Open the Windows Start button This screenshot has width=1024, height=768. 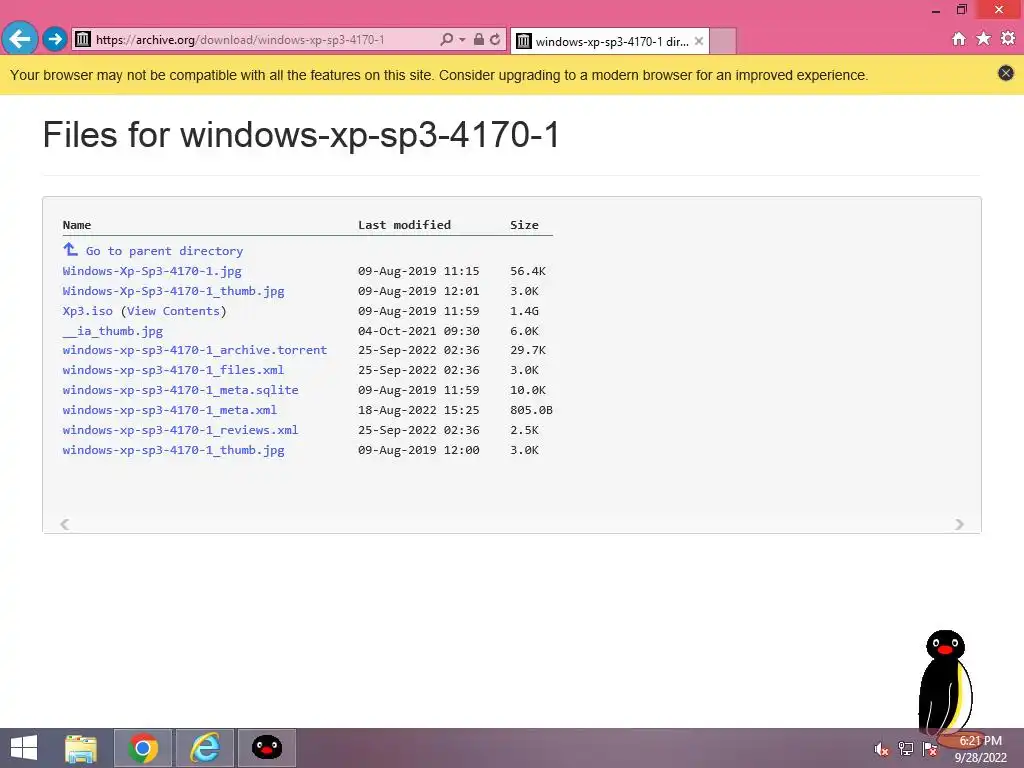[24, 748]
